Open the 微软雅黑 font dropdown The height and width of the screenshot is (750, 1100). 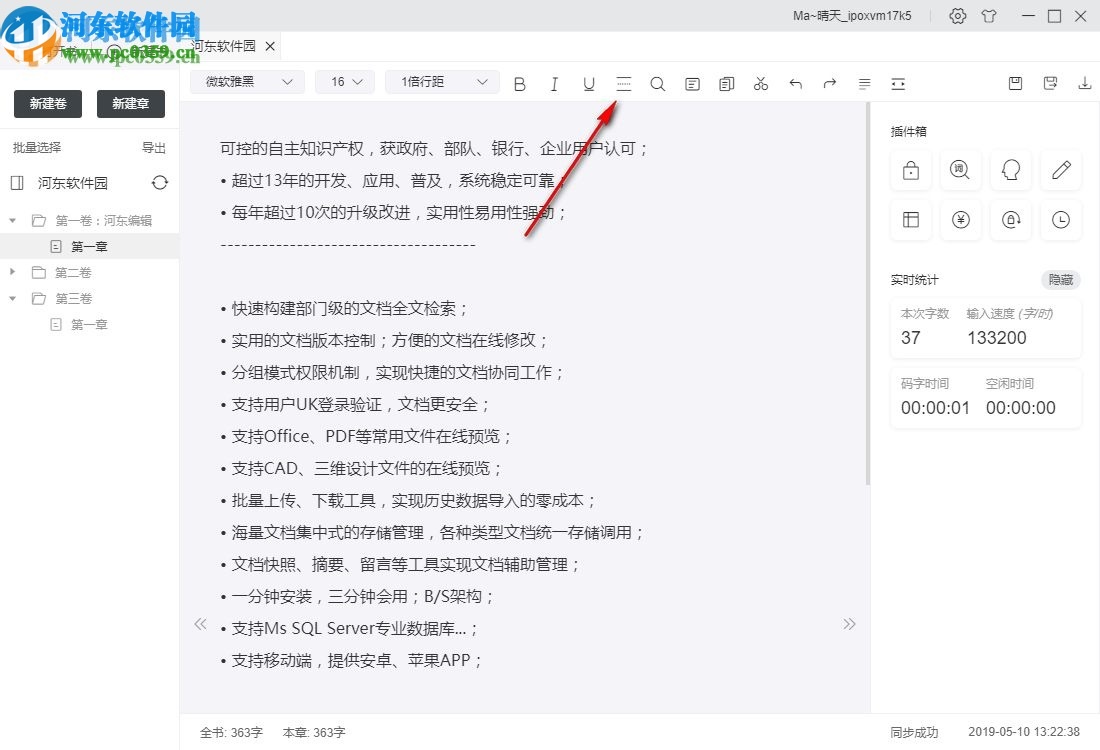coord(246,81)
